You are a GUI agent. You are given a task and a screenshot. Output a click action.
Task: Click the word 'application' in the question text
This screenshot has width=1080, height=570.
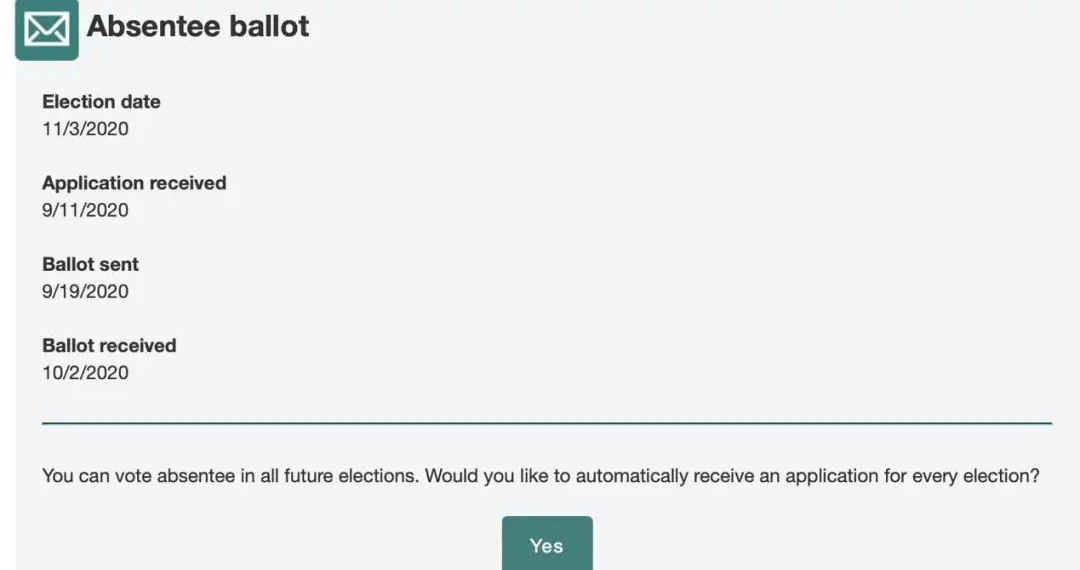pyautogui.click(x=831, y=476)
